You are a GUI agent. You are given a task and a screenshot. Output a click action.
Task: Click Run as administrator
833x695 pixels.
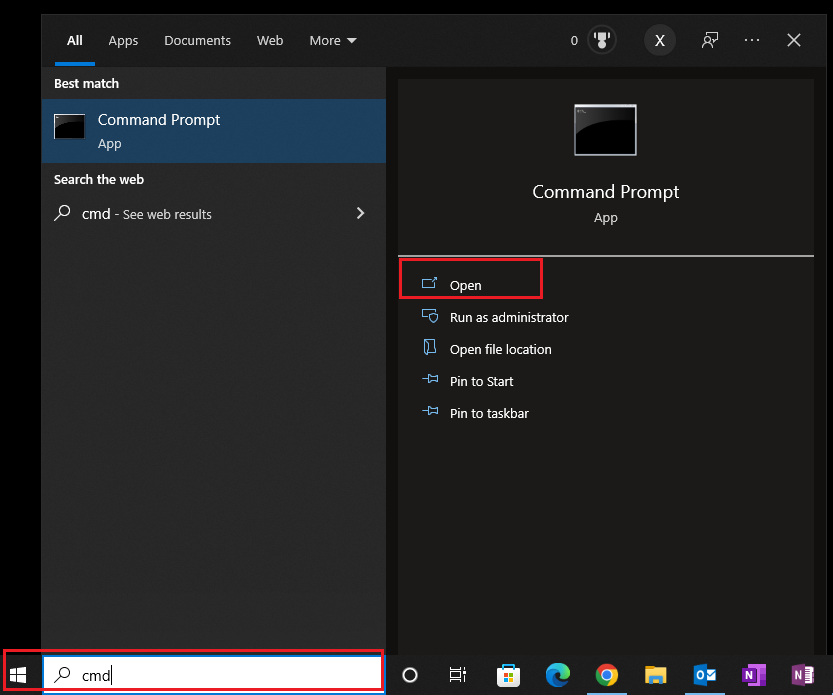[508, 317]
